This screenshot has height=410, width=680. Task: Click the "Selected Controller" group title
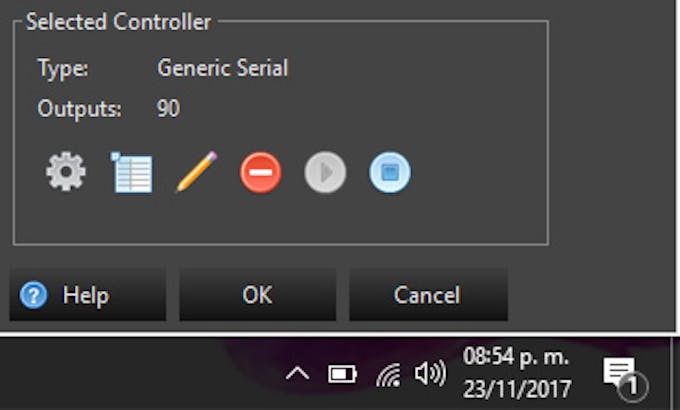pyautogui.click(x=118, y=21)
